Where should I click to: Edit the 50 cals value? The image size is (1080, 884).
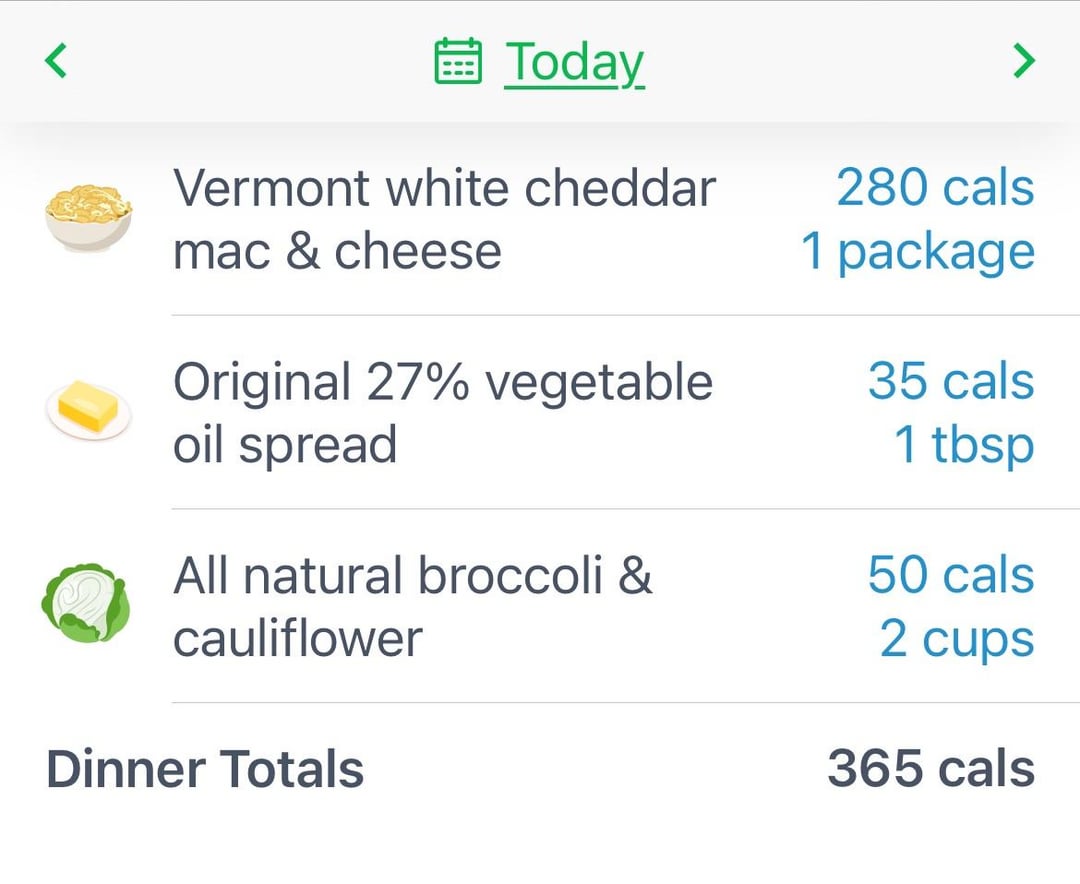tap(951, 575)
